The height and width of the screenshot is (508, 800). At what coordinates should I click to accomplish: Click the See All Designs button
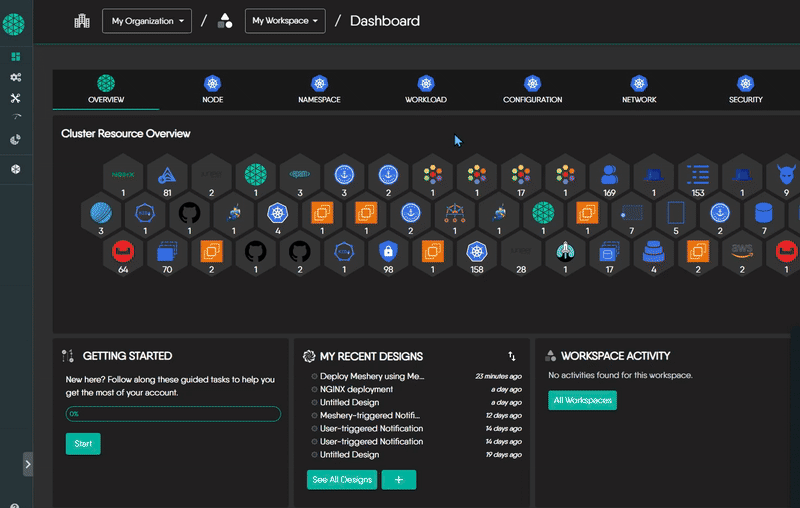[342, 480]
